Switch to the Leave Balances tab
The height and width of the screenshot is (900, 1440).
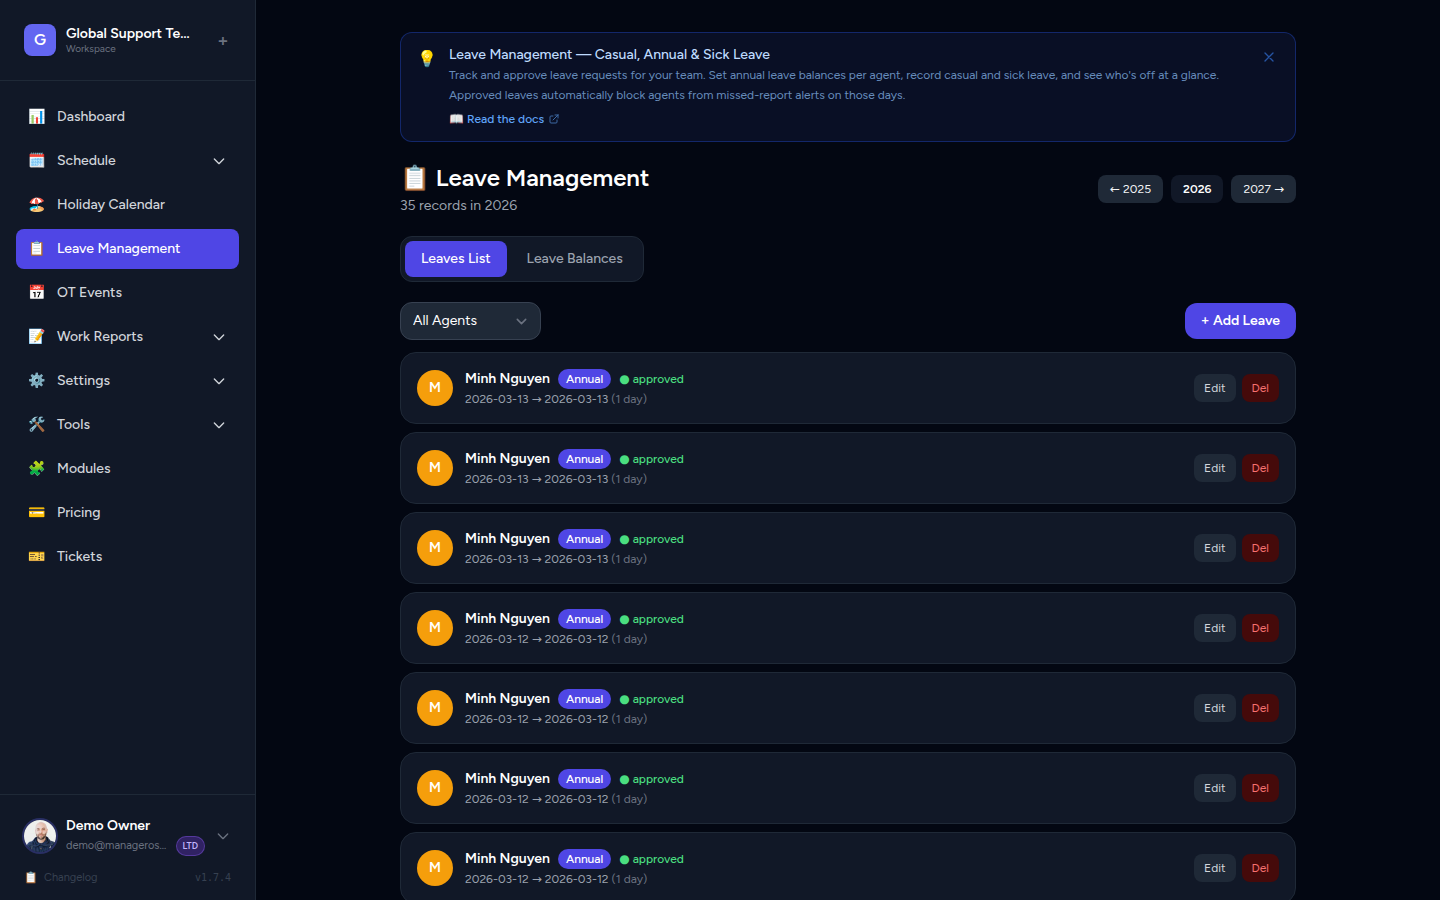tap(575, 258)
